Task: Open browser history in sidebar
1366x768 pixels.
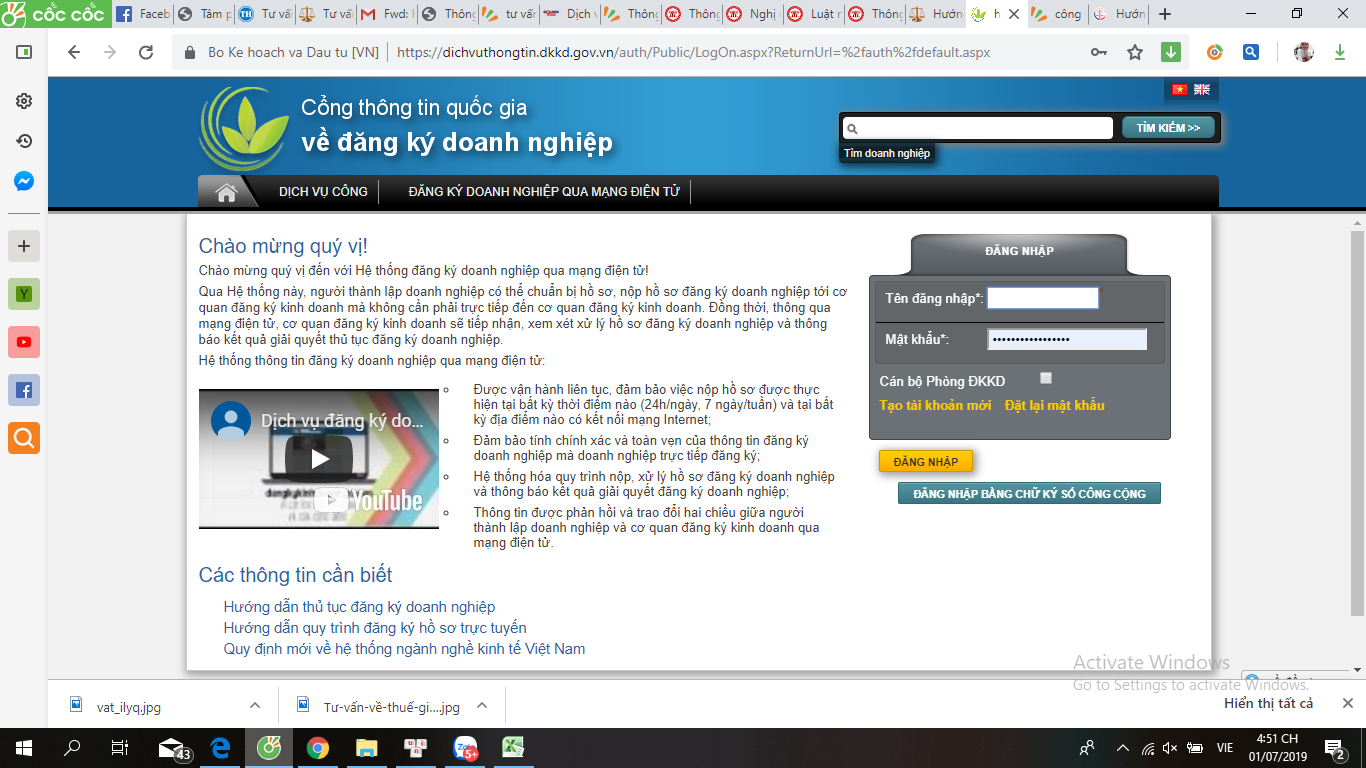Action: click(24, 141)
